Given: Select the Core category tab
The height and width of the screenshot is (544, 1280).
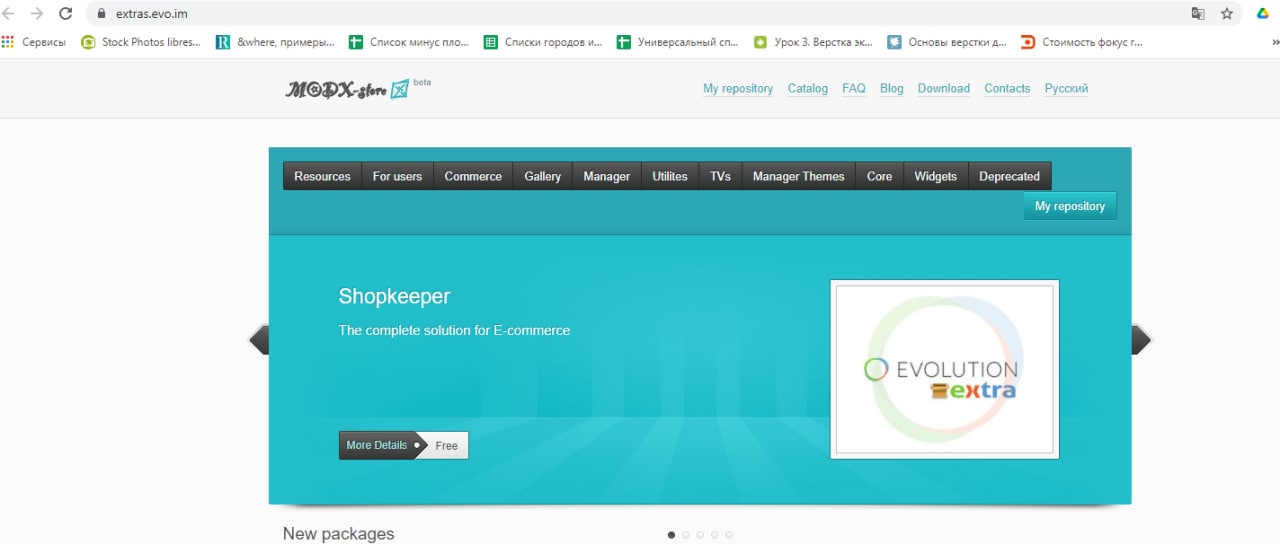Looking at the screenshot, I should tap(880, 176).
